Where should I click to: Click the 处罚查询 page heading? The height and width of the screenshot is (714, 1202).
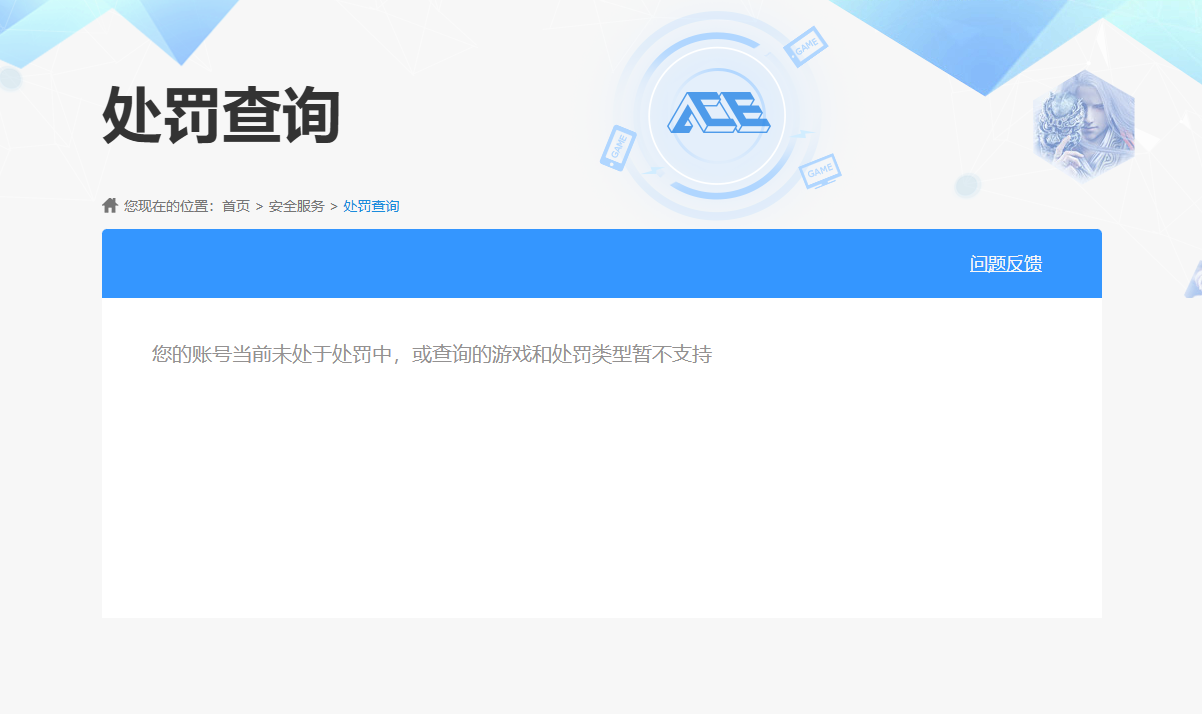(221, 115)
